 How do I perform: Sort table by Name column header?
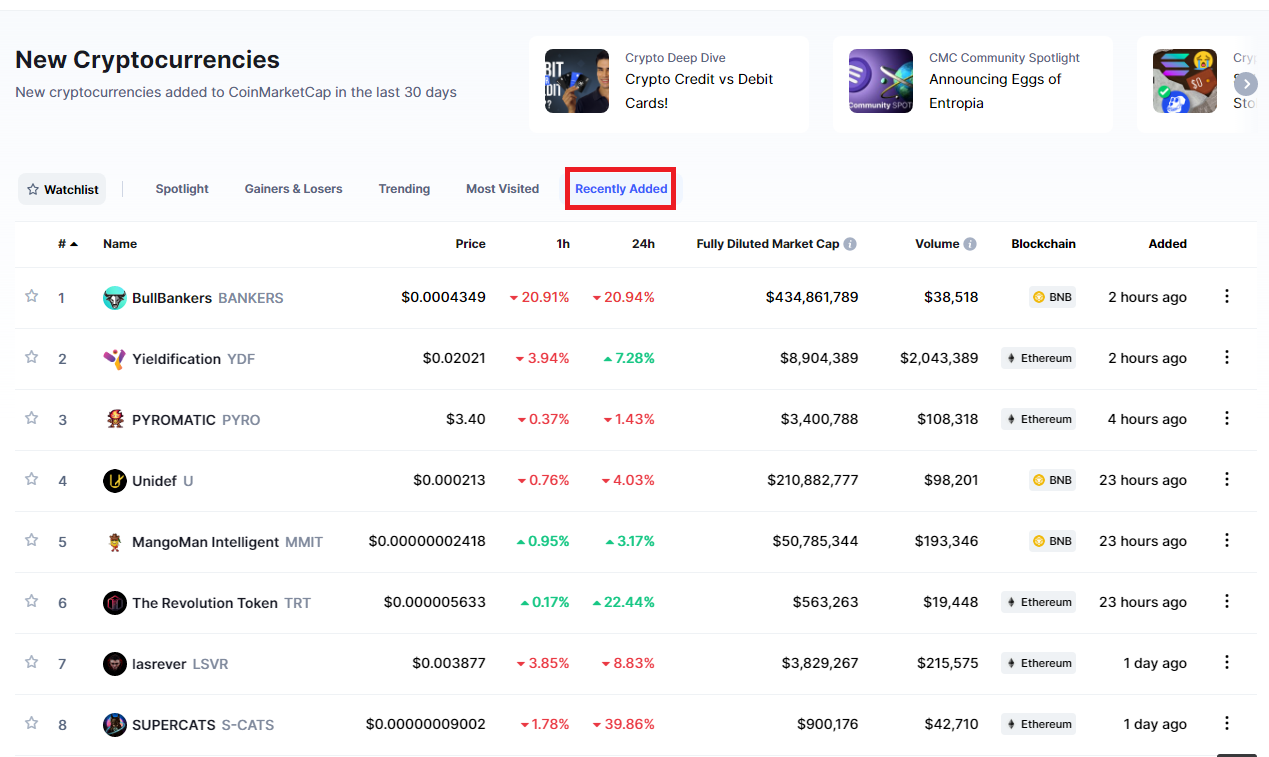coord(120,244)
